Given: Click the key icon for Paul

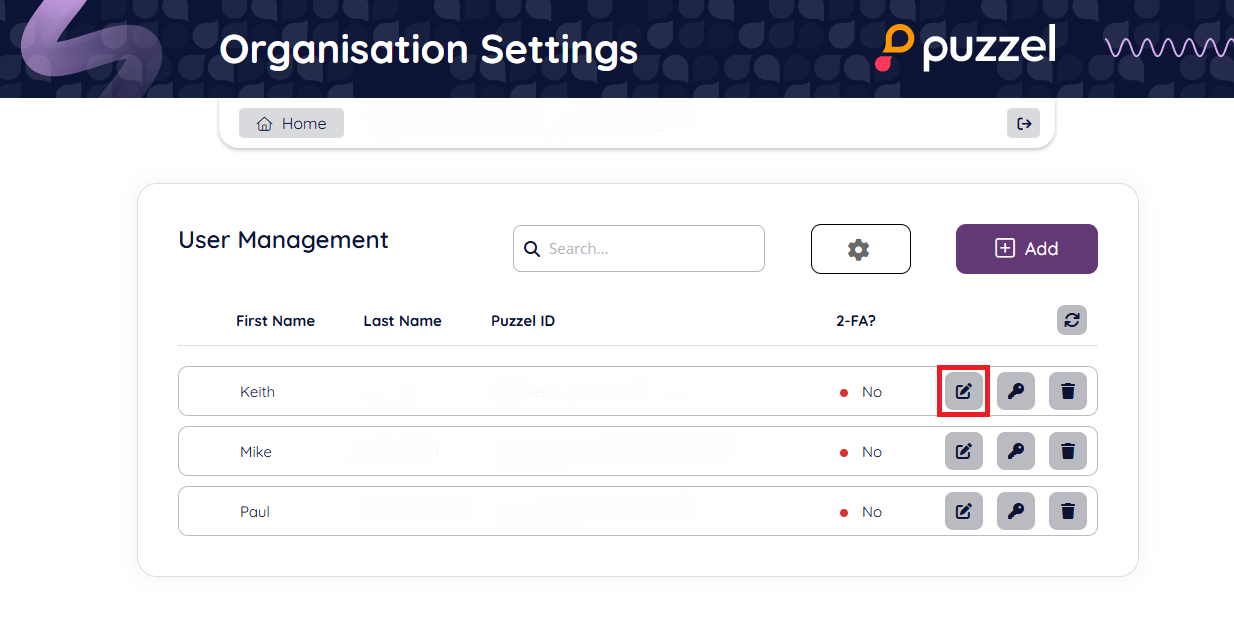Looking at the screenshot, I should [1016, 512].
